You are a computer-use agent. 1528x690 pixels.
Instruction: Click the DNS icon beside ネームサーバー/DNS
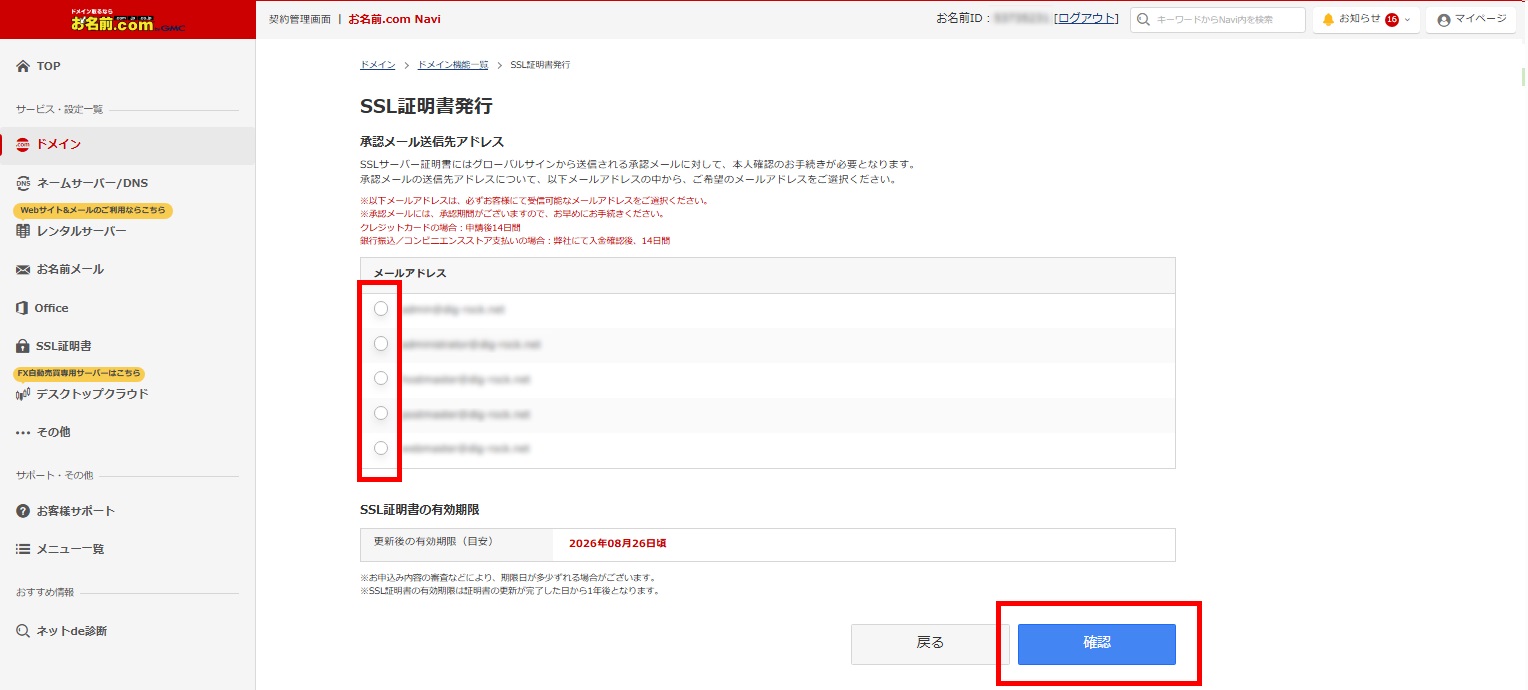pyautogui.click(x=23, y=183)
